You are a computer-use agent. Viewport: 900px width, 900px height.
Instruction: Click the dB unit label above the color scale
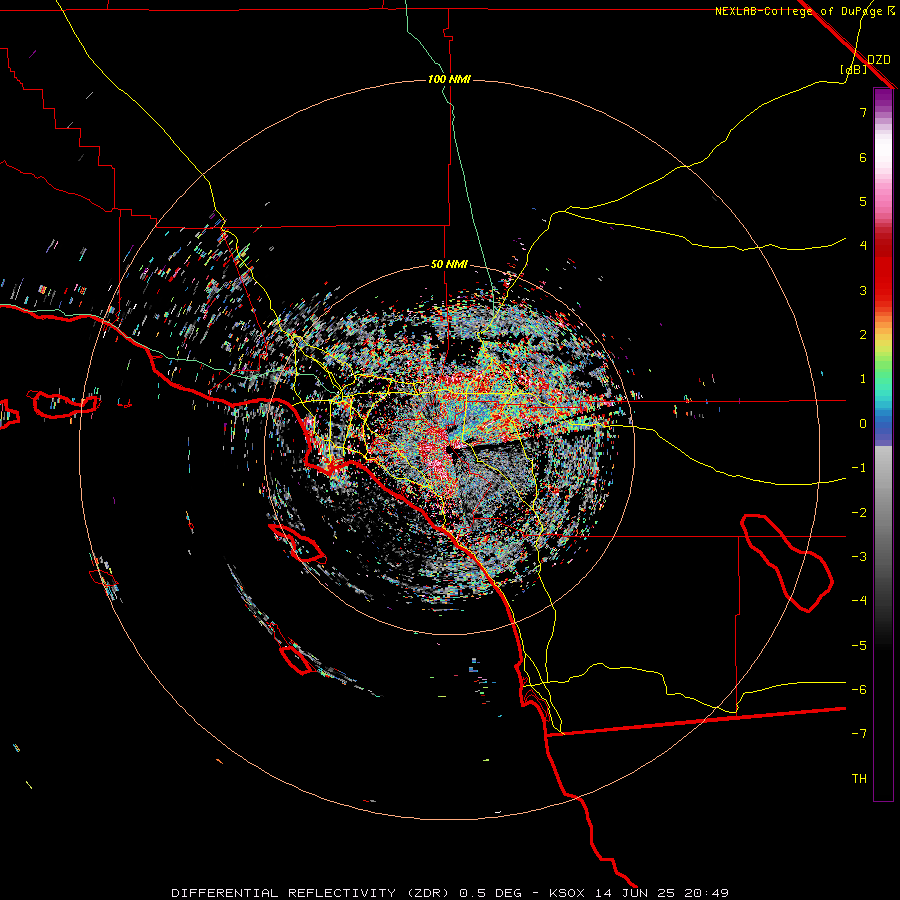click(854, 69)
